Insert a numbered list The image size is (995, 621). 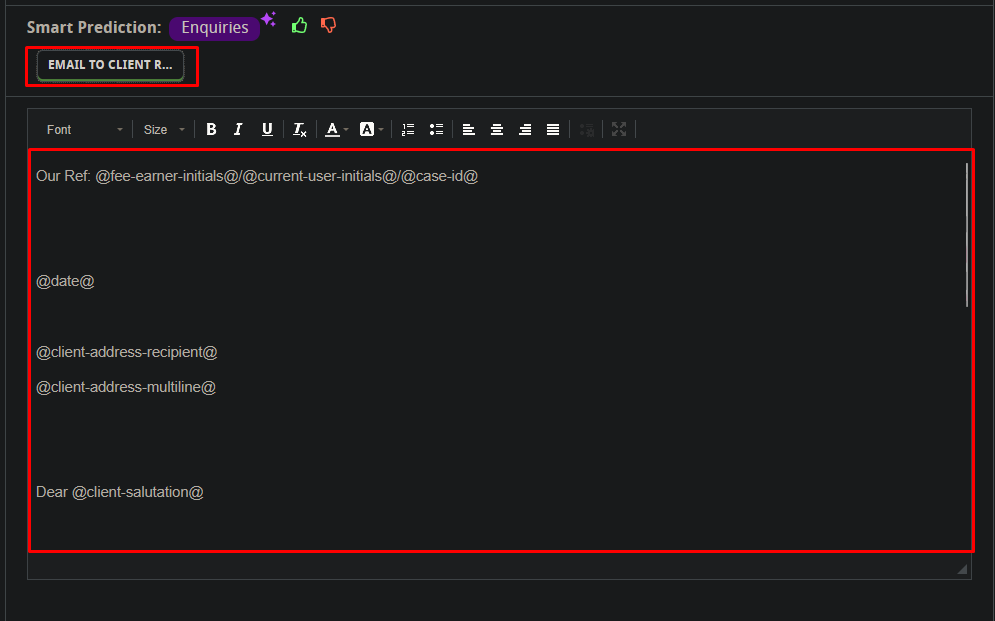pyautogui.click(x=407, y=129)
